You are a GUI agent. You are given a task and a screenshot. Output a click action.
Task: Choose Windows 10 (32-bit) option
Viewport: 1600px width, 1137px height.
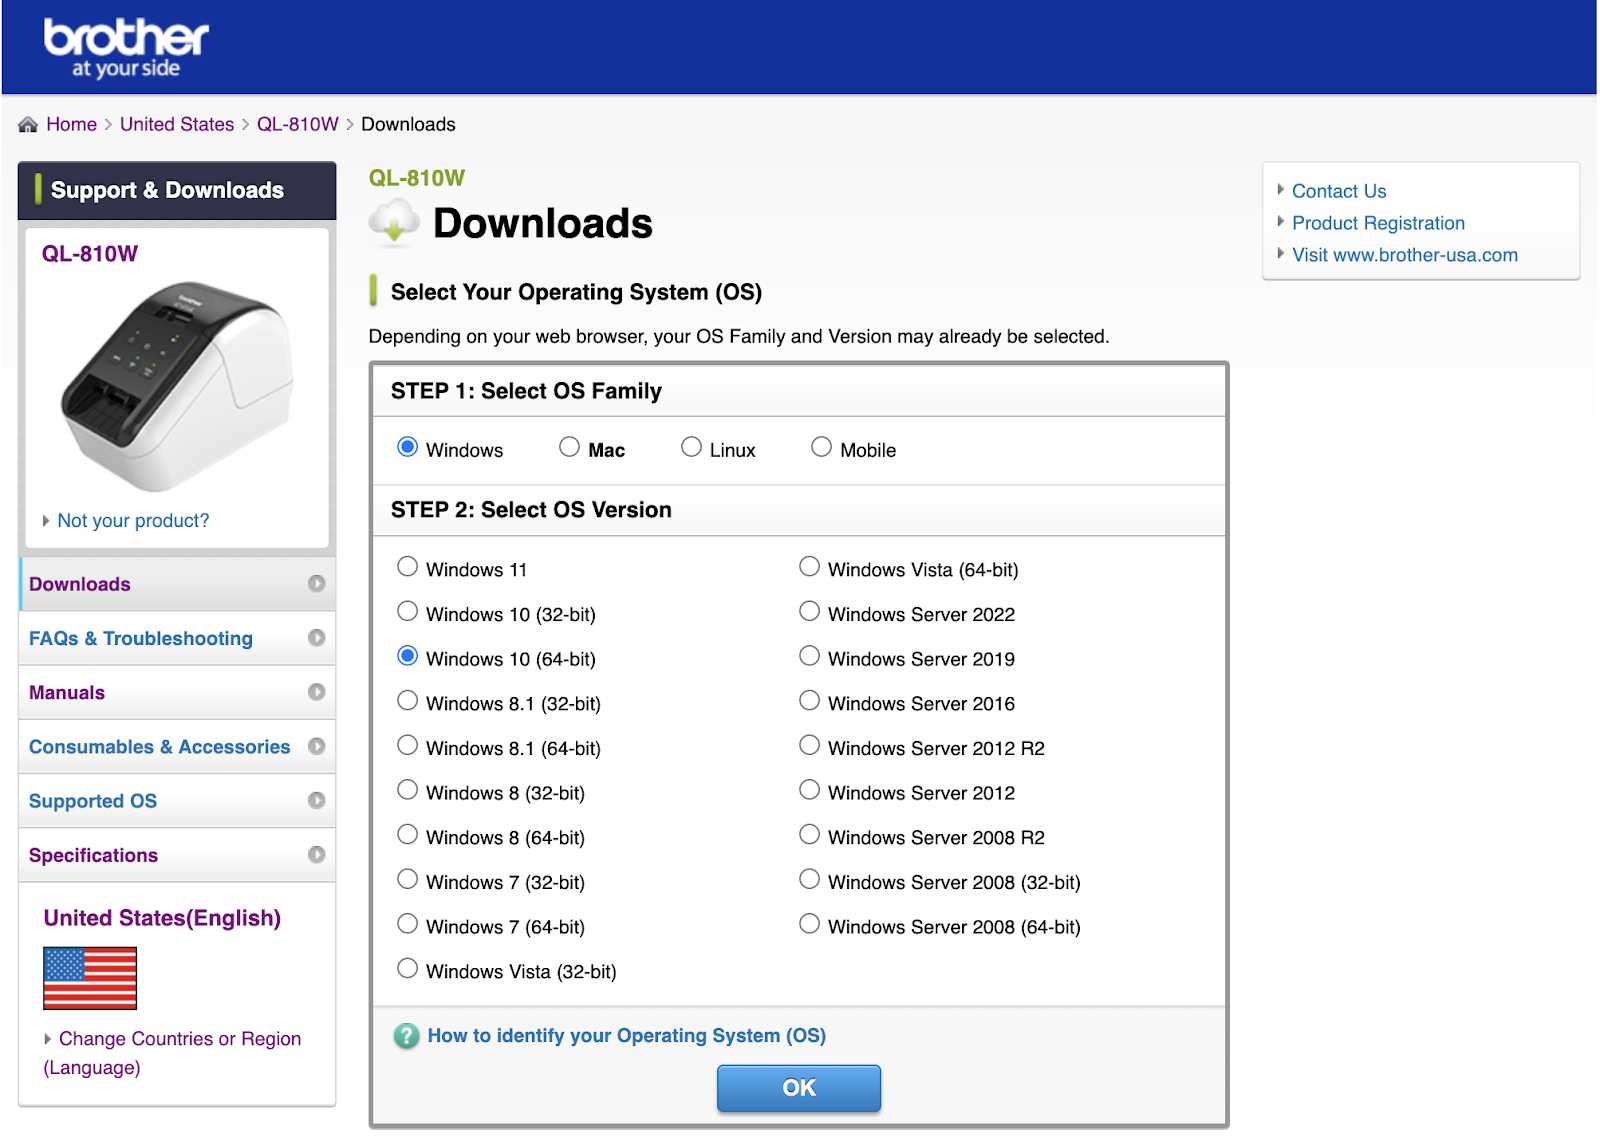(x=407, y=611)
